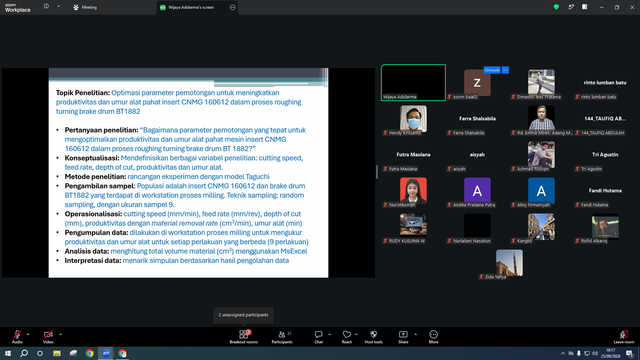Click phone call icon in title bar
Image resolution: width=640 pixels, height=360 pixels.
571,7
